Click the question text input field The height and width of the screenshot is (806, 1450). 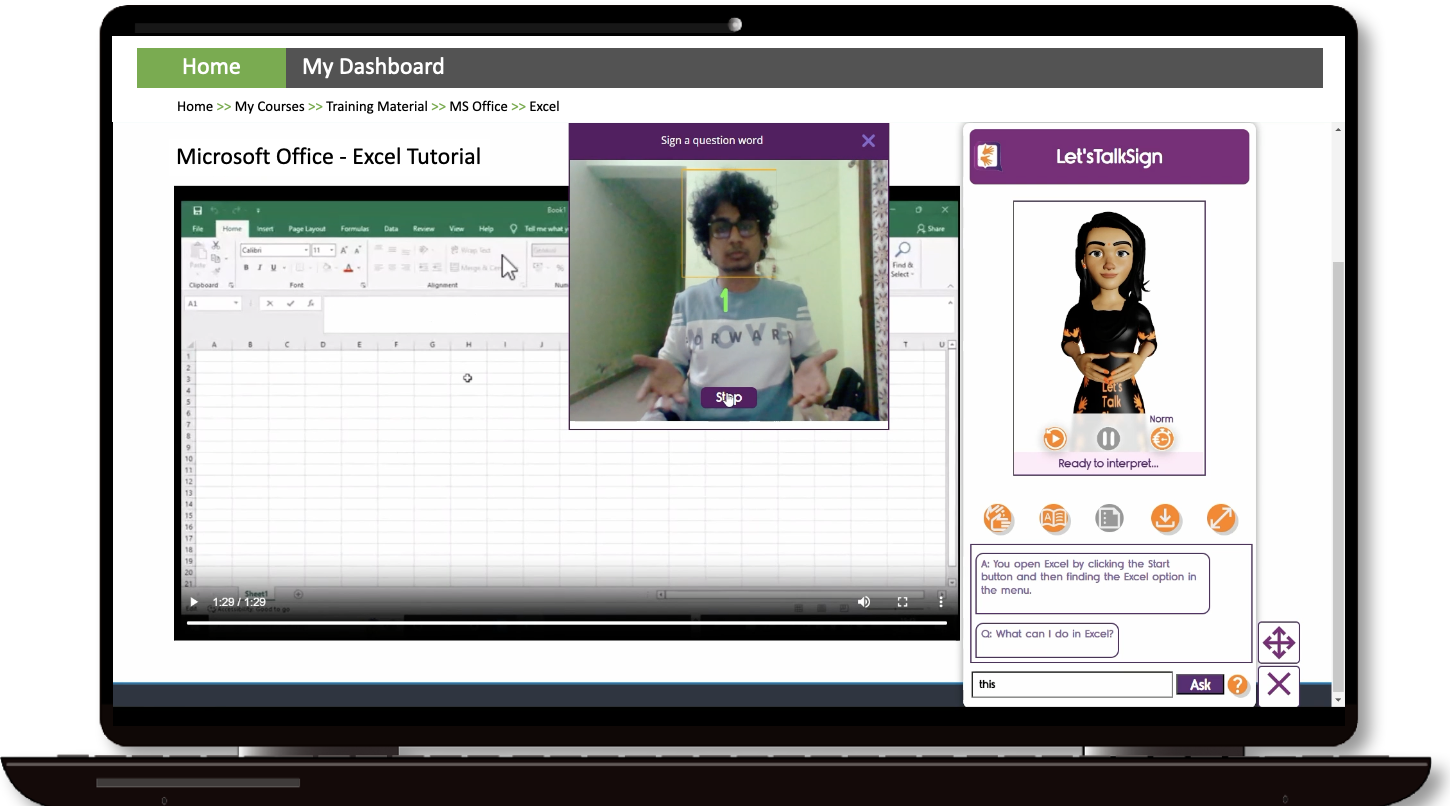pos(1072,685)
